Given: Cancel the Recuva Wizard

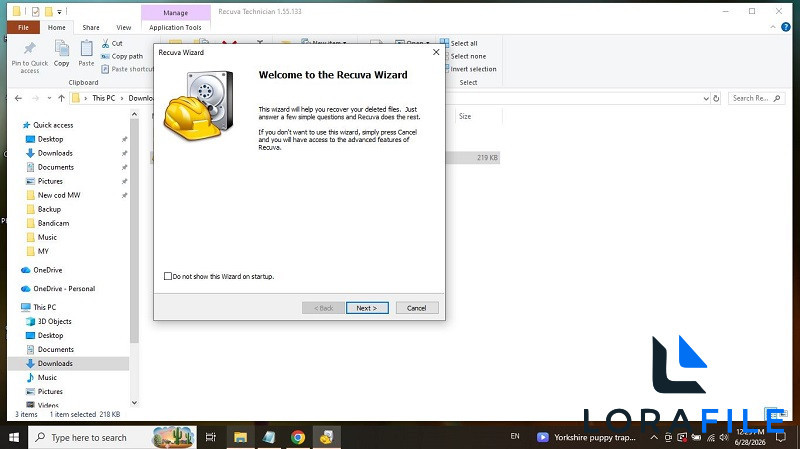Looking at the screenshot, I should tap(416, 308).
